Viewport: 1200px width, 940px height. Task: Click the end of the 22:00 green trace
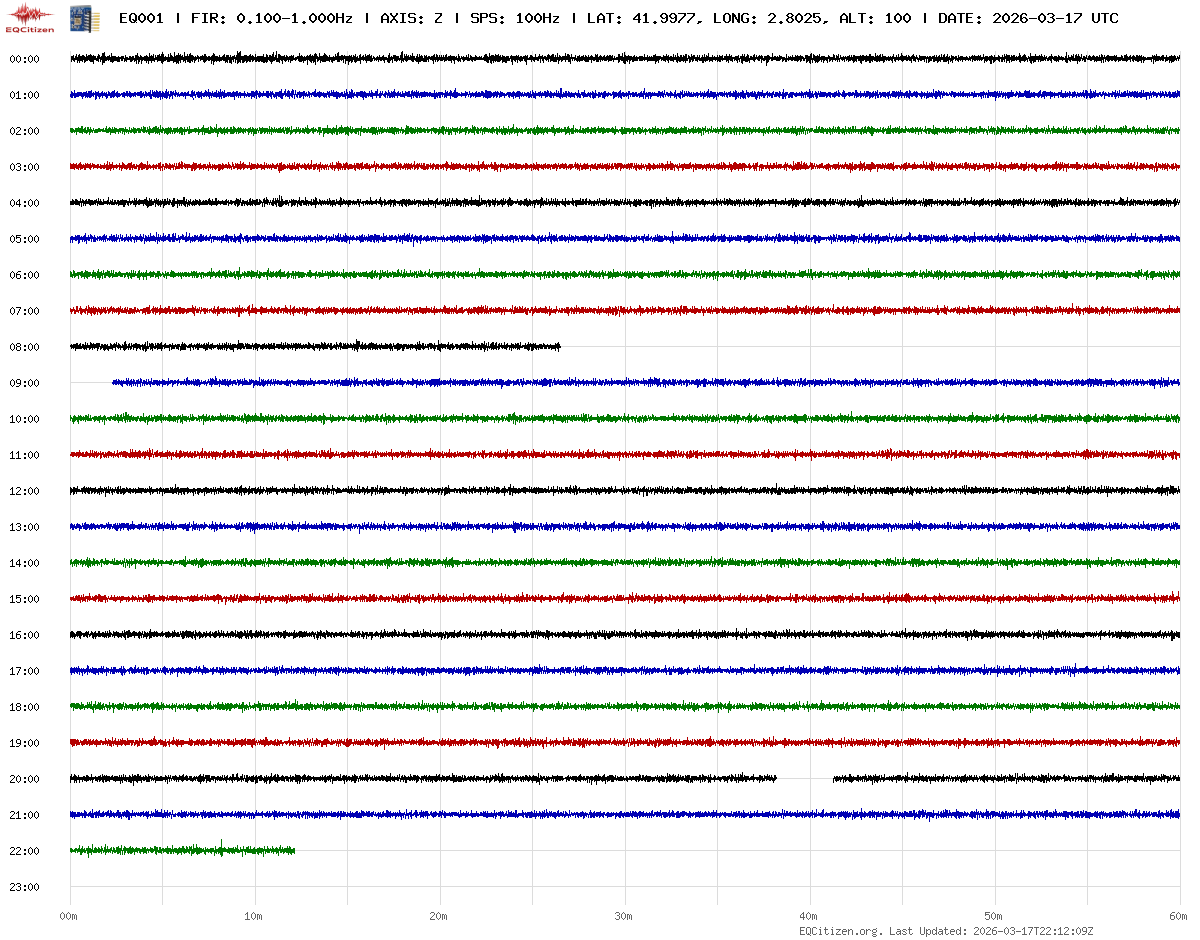tap(293, 850)
